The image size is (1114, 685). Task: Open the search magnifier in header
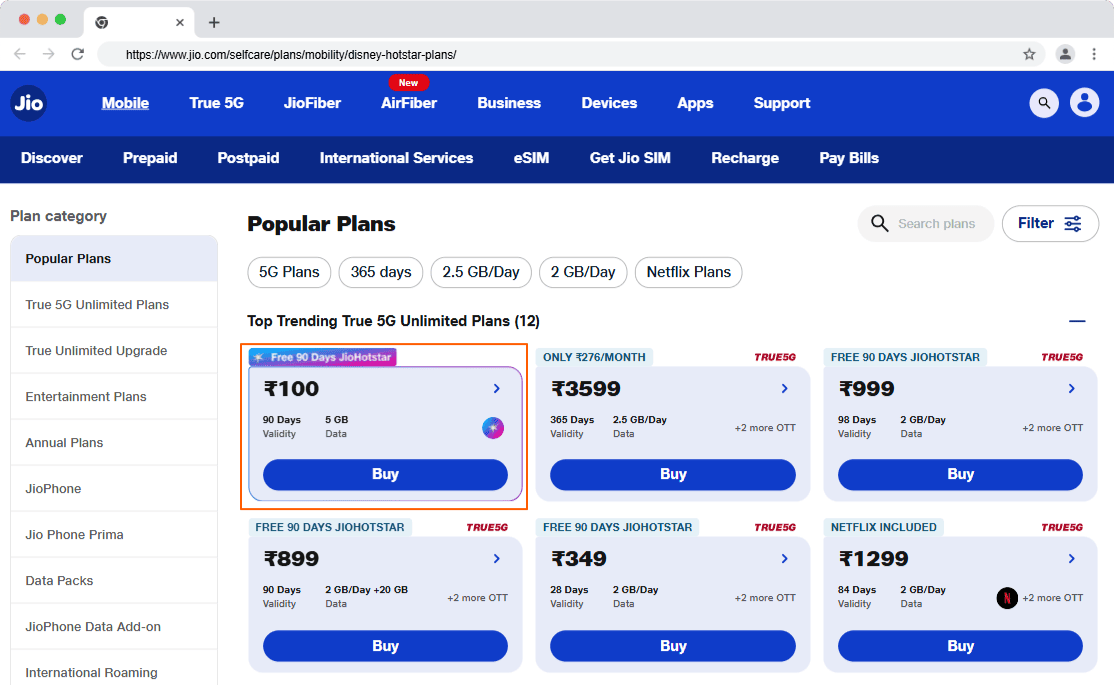click(x=1044, y=103)
